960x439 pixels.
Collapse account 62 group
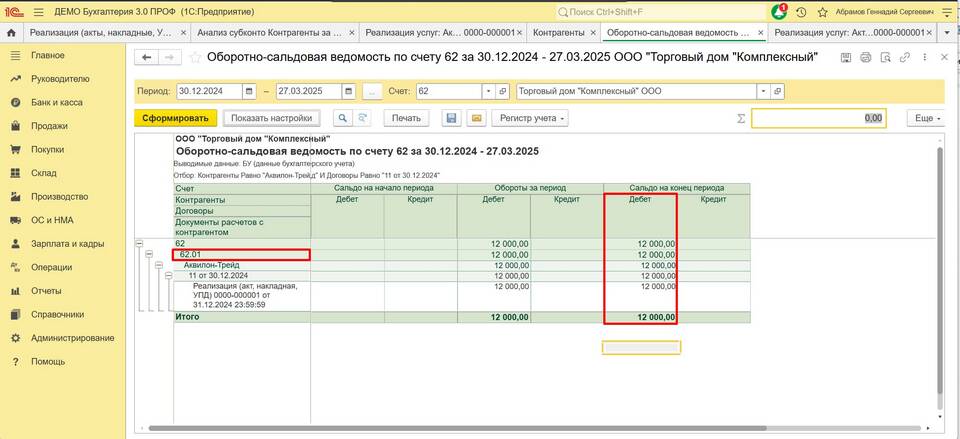(139, 243)
